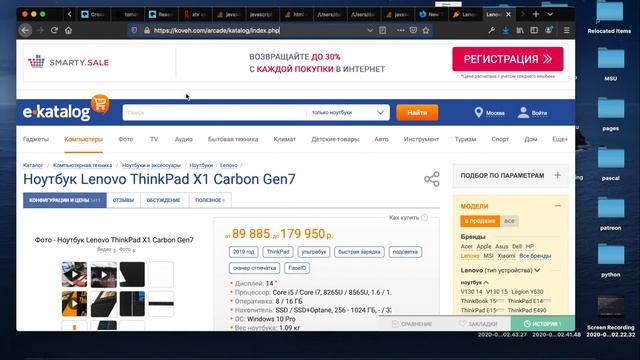The width and height of the screenshot is (640, 360).
Task: Reload the page with the refresh icon
Action: pos(54,30)
